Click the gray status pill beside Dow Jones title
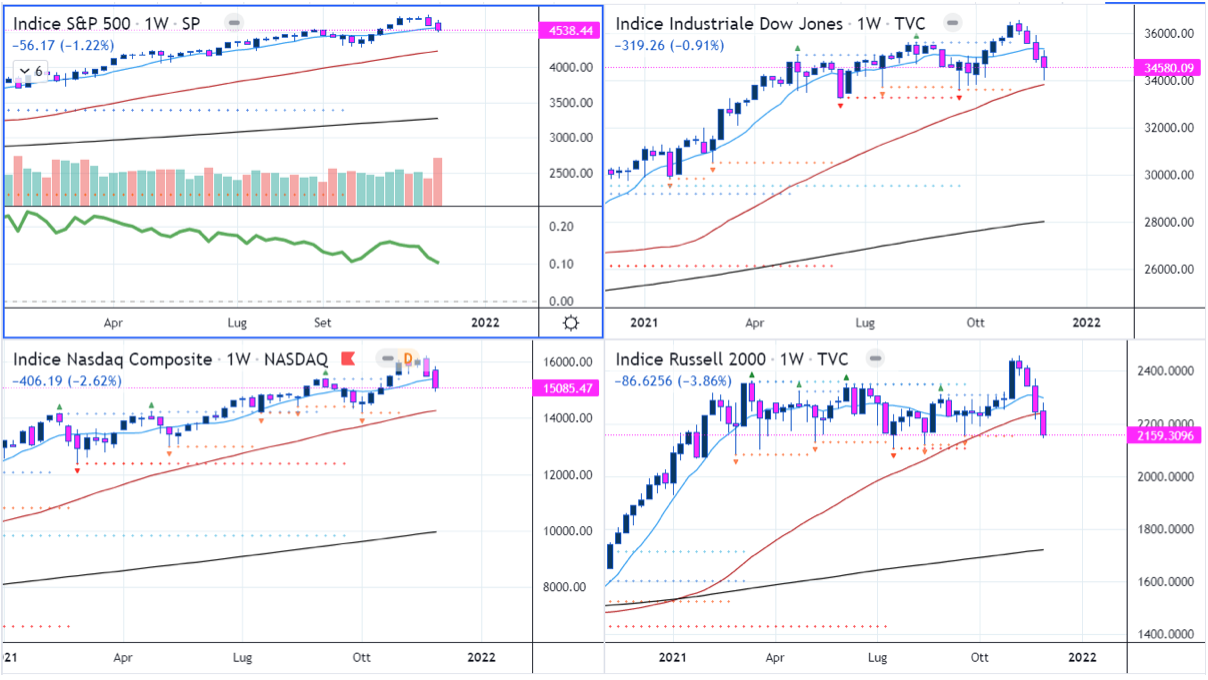 click(952, 22)
